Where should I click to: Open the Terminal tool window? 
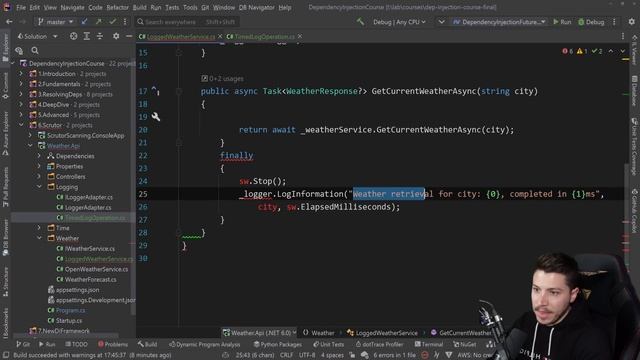click(x=429, y=344)
